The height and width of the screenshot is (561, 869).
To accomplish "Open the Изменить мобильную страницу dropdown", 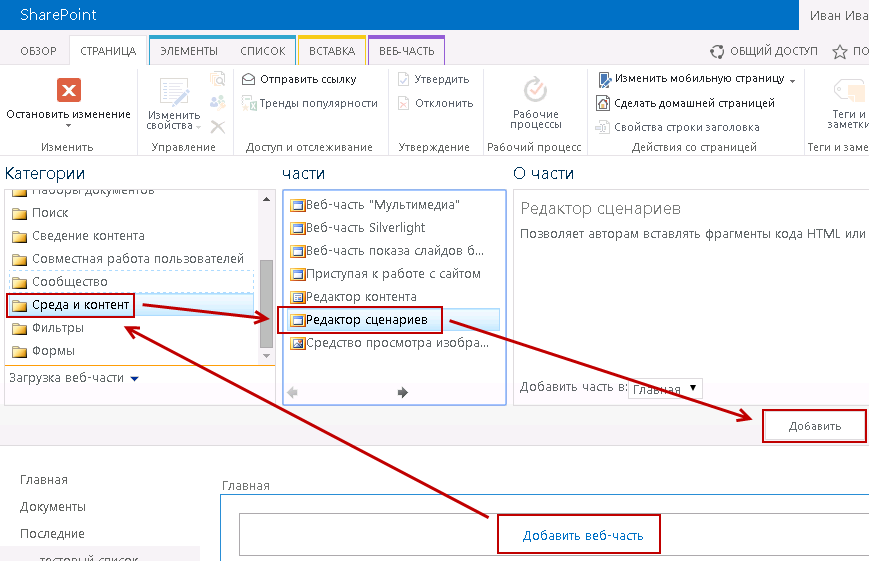I will coord(792,80).
